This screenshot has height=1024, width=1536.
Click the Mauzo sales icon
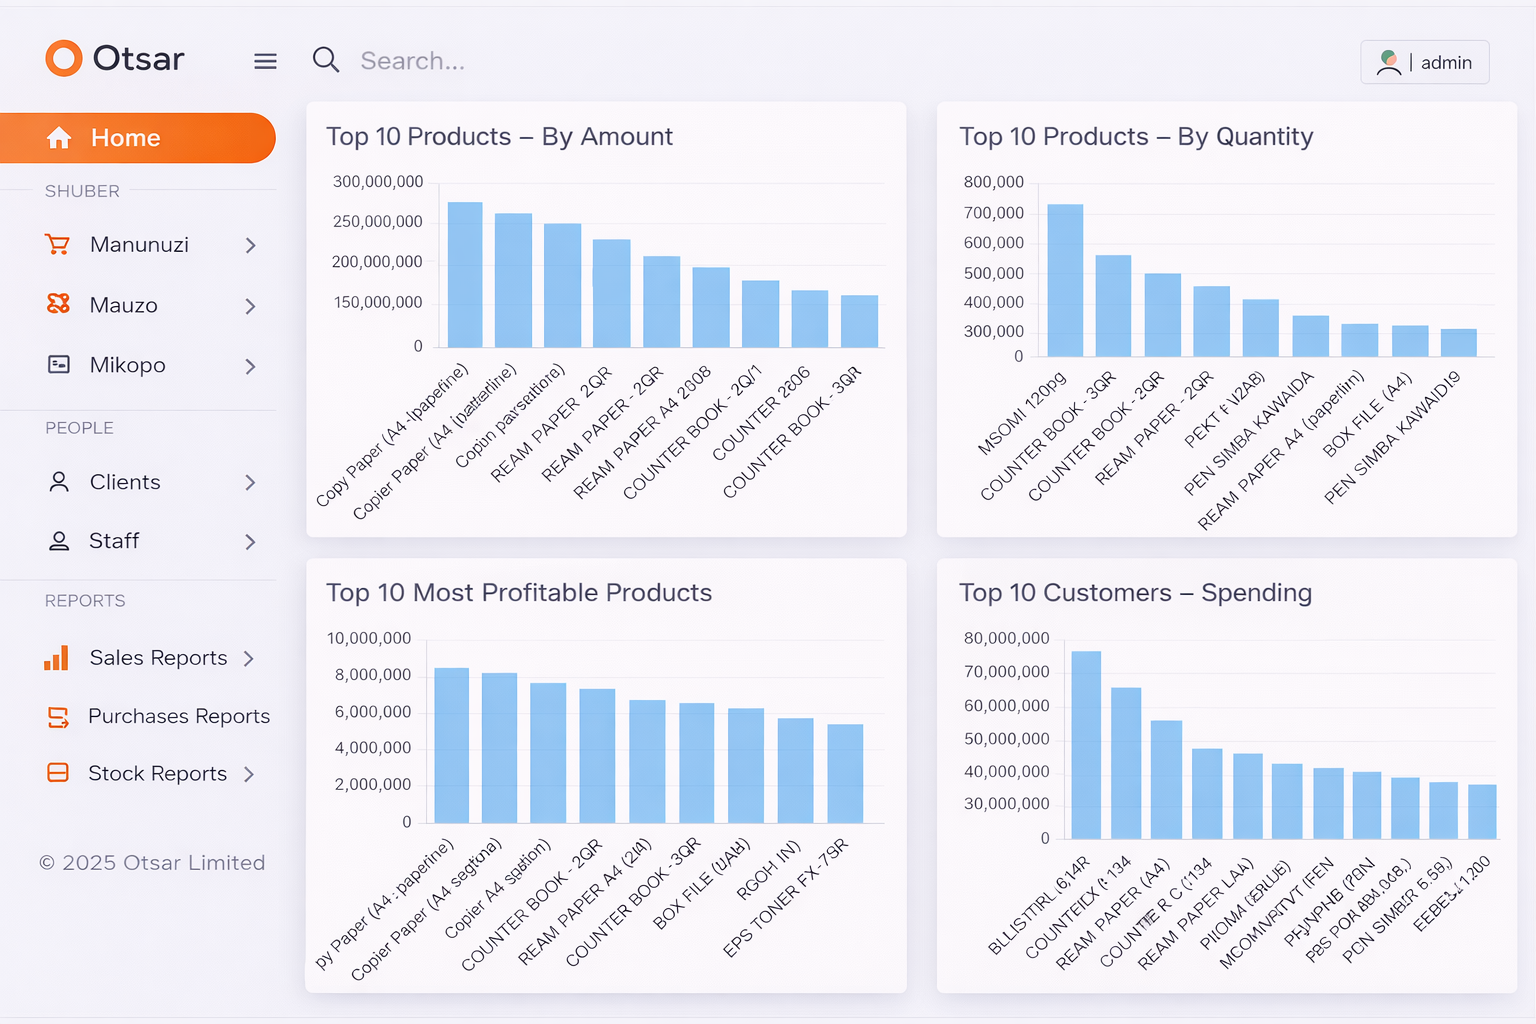coord(59,304)
